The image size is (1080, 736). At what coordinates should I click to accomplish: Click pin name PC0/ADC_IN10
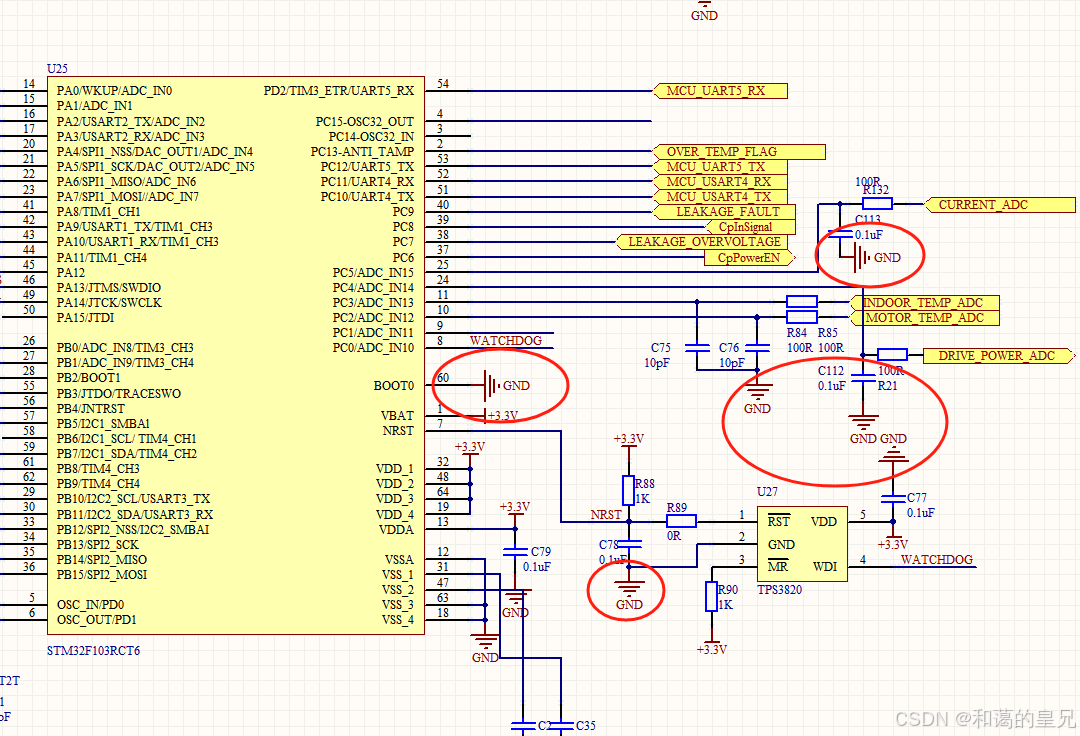click(x=373, y=348)
